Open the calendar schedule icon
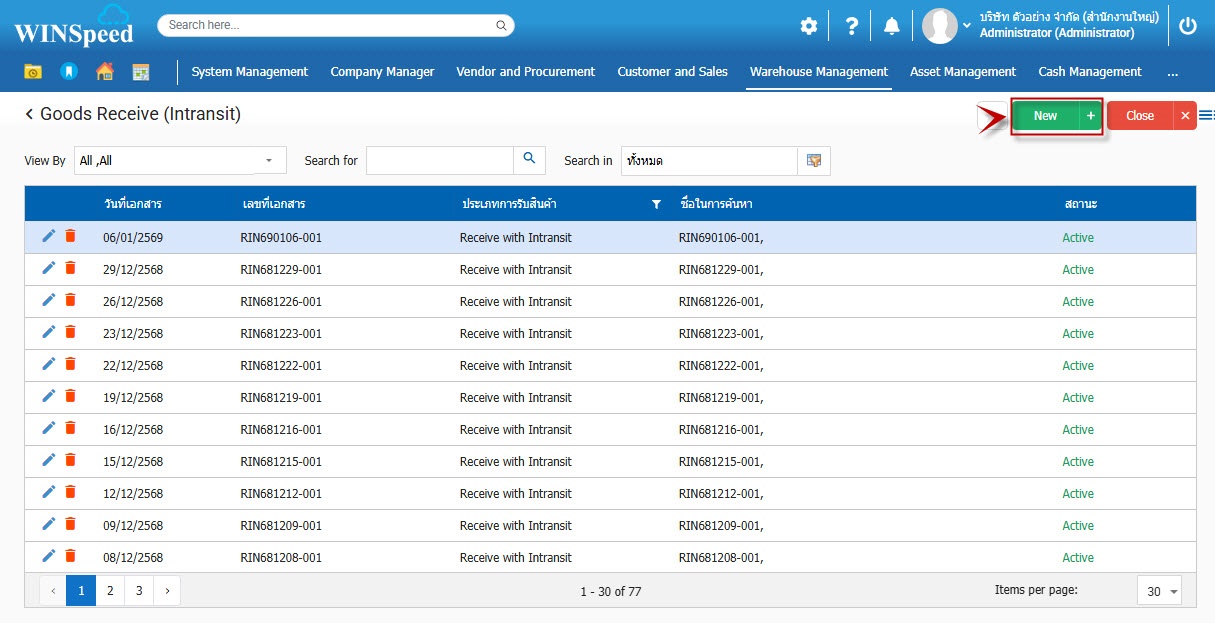Screen dimensions: 1215x623 click(141, 72)
